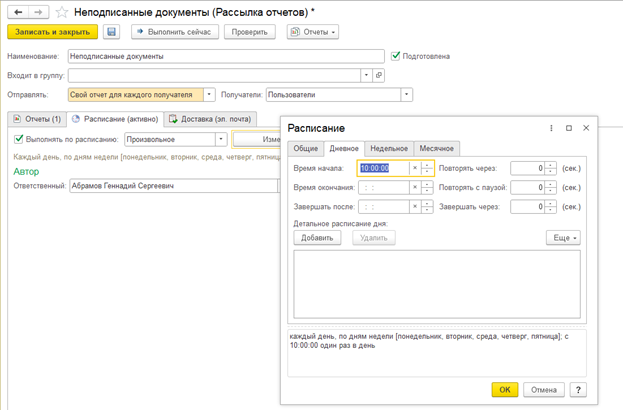Click the partially hidden Изменить button

coord(257,139)
